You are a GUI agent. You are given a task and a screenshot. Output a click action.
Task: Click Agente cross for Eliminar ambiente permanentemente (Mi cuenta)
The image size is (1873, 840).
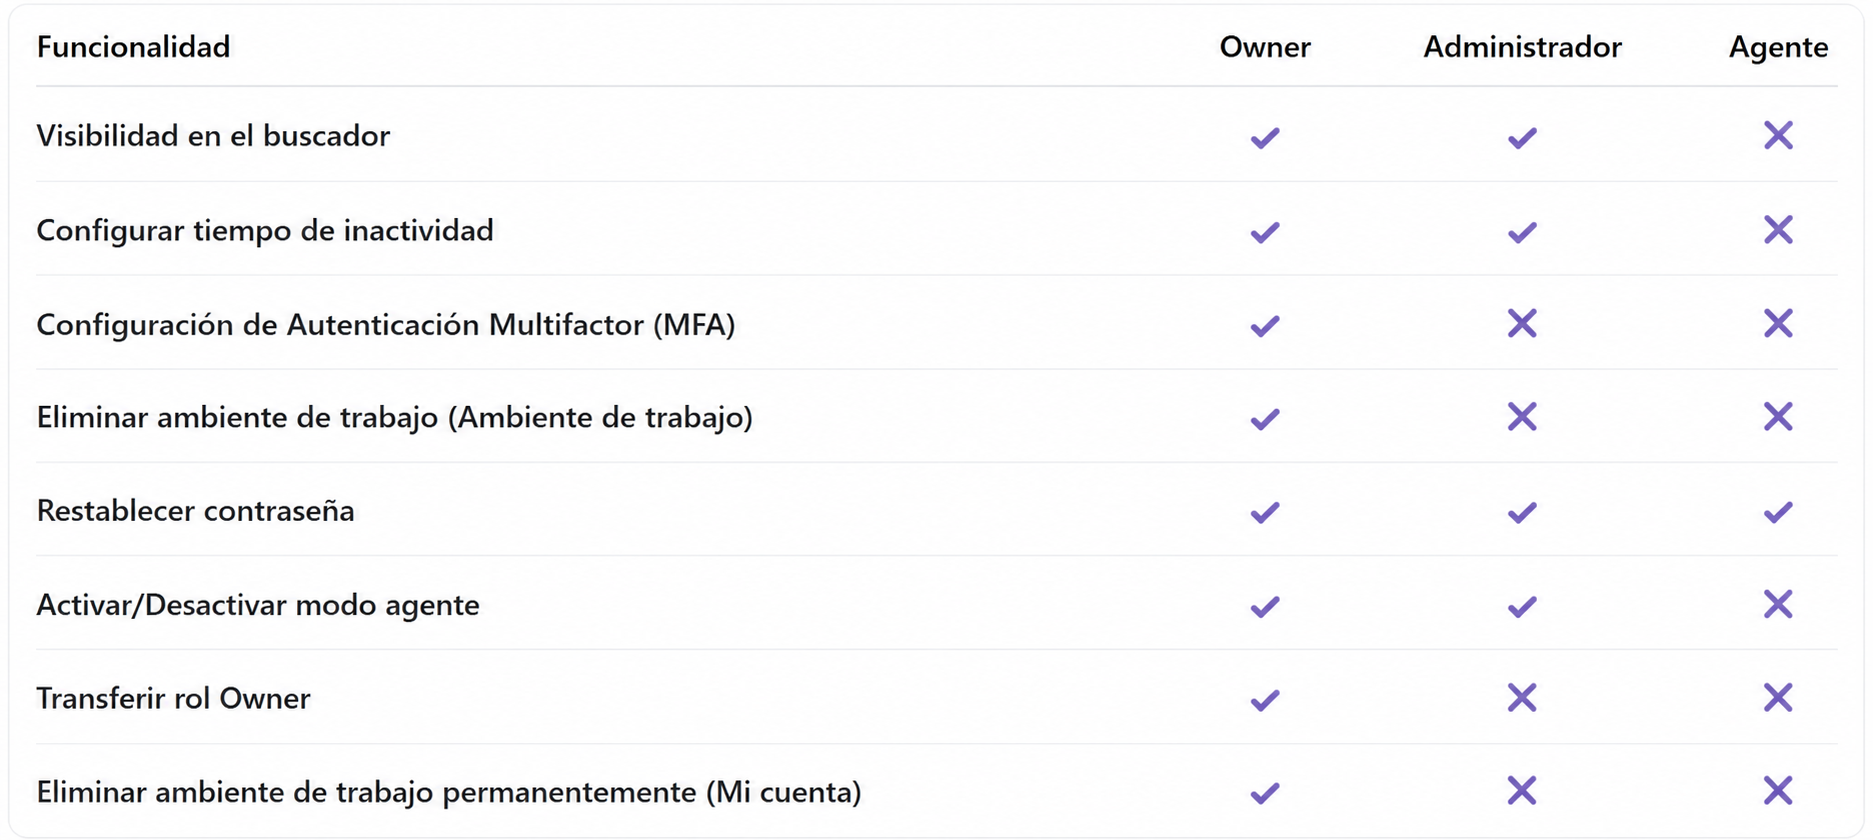click(x=1778, y=790)
